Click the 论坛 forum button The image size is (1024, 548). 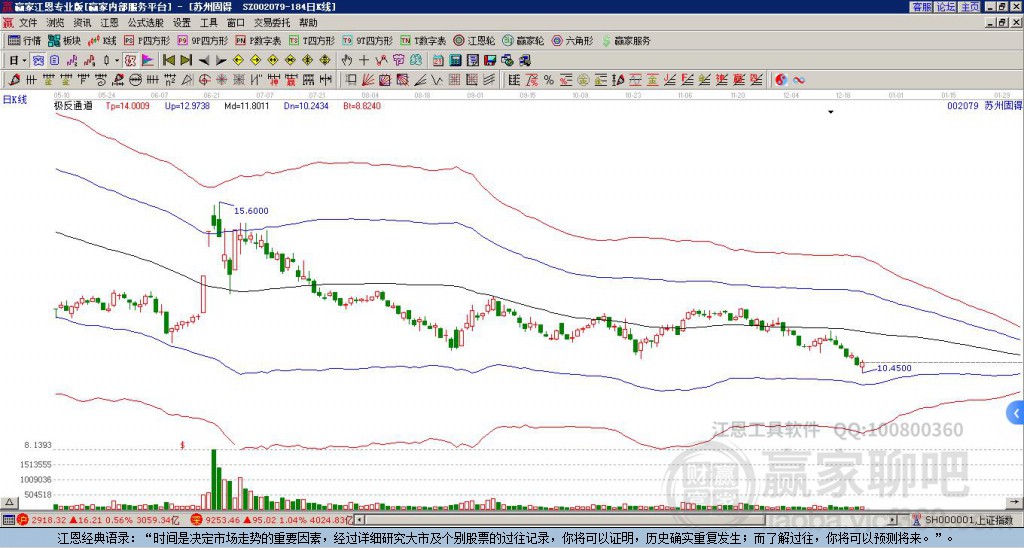click(x=946, y=7)
